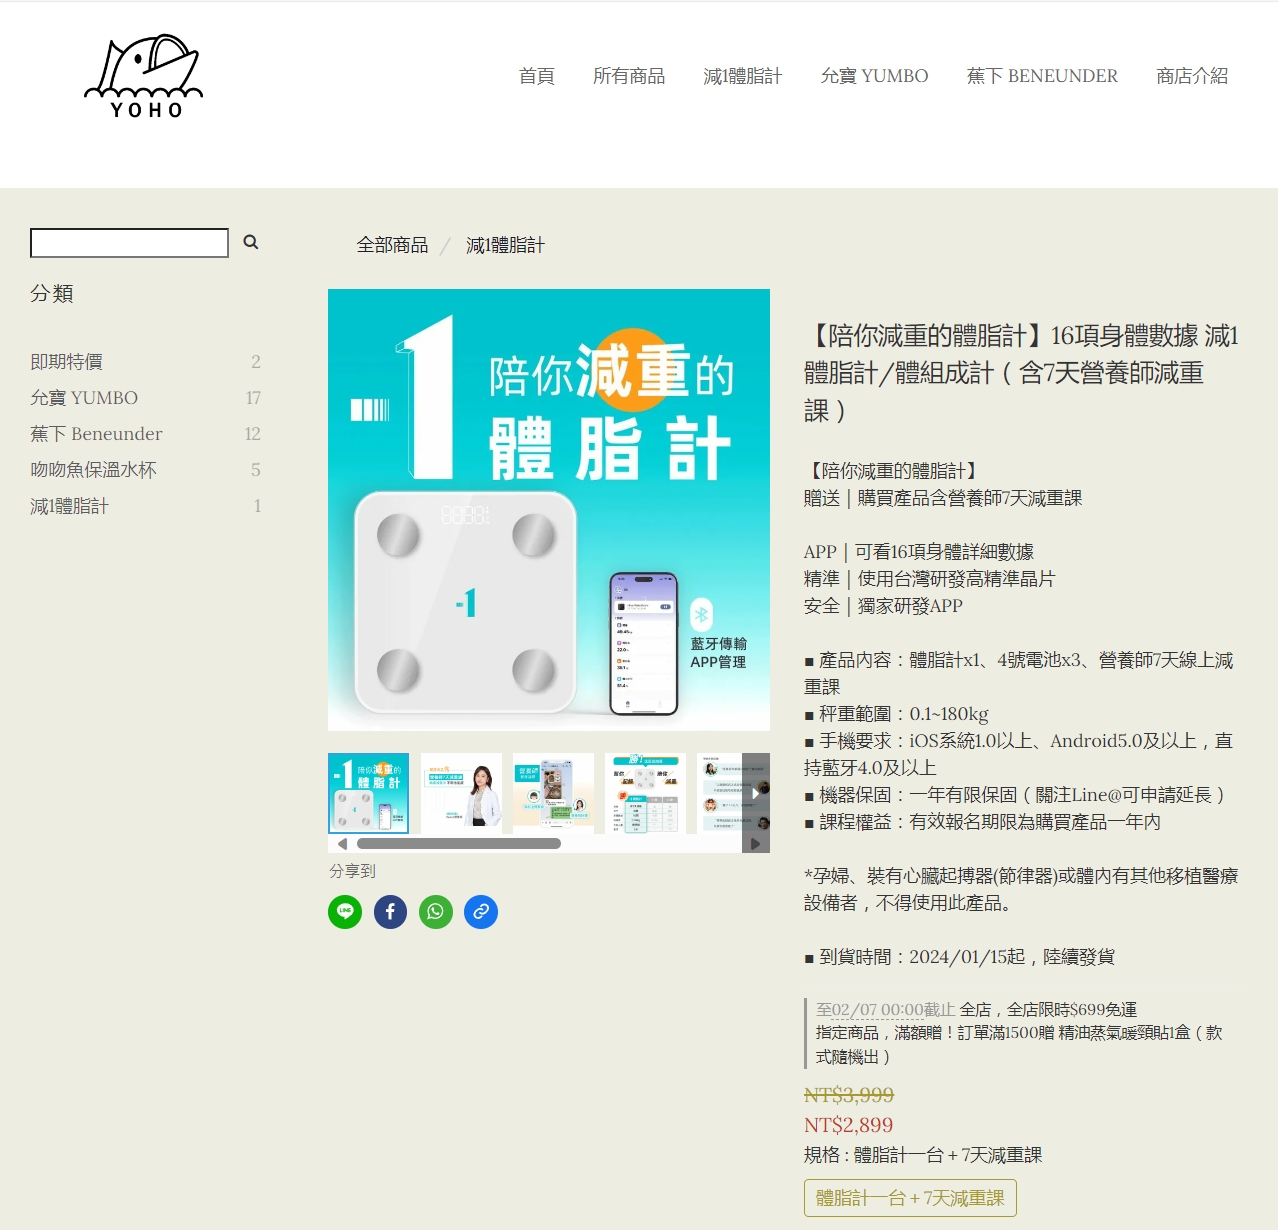Click the YOHO whale logo
Viewport: 1278px width, 1230px height.
tap(143, 77)
